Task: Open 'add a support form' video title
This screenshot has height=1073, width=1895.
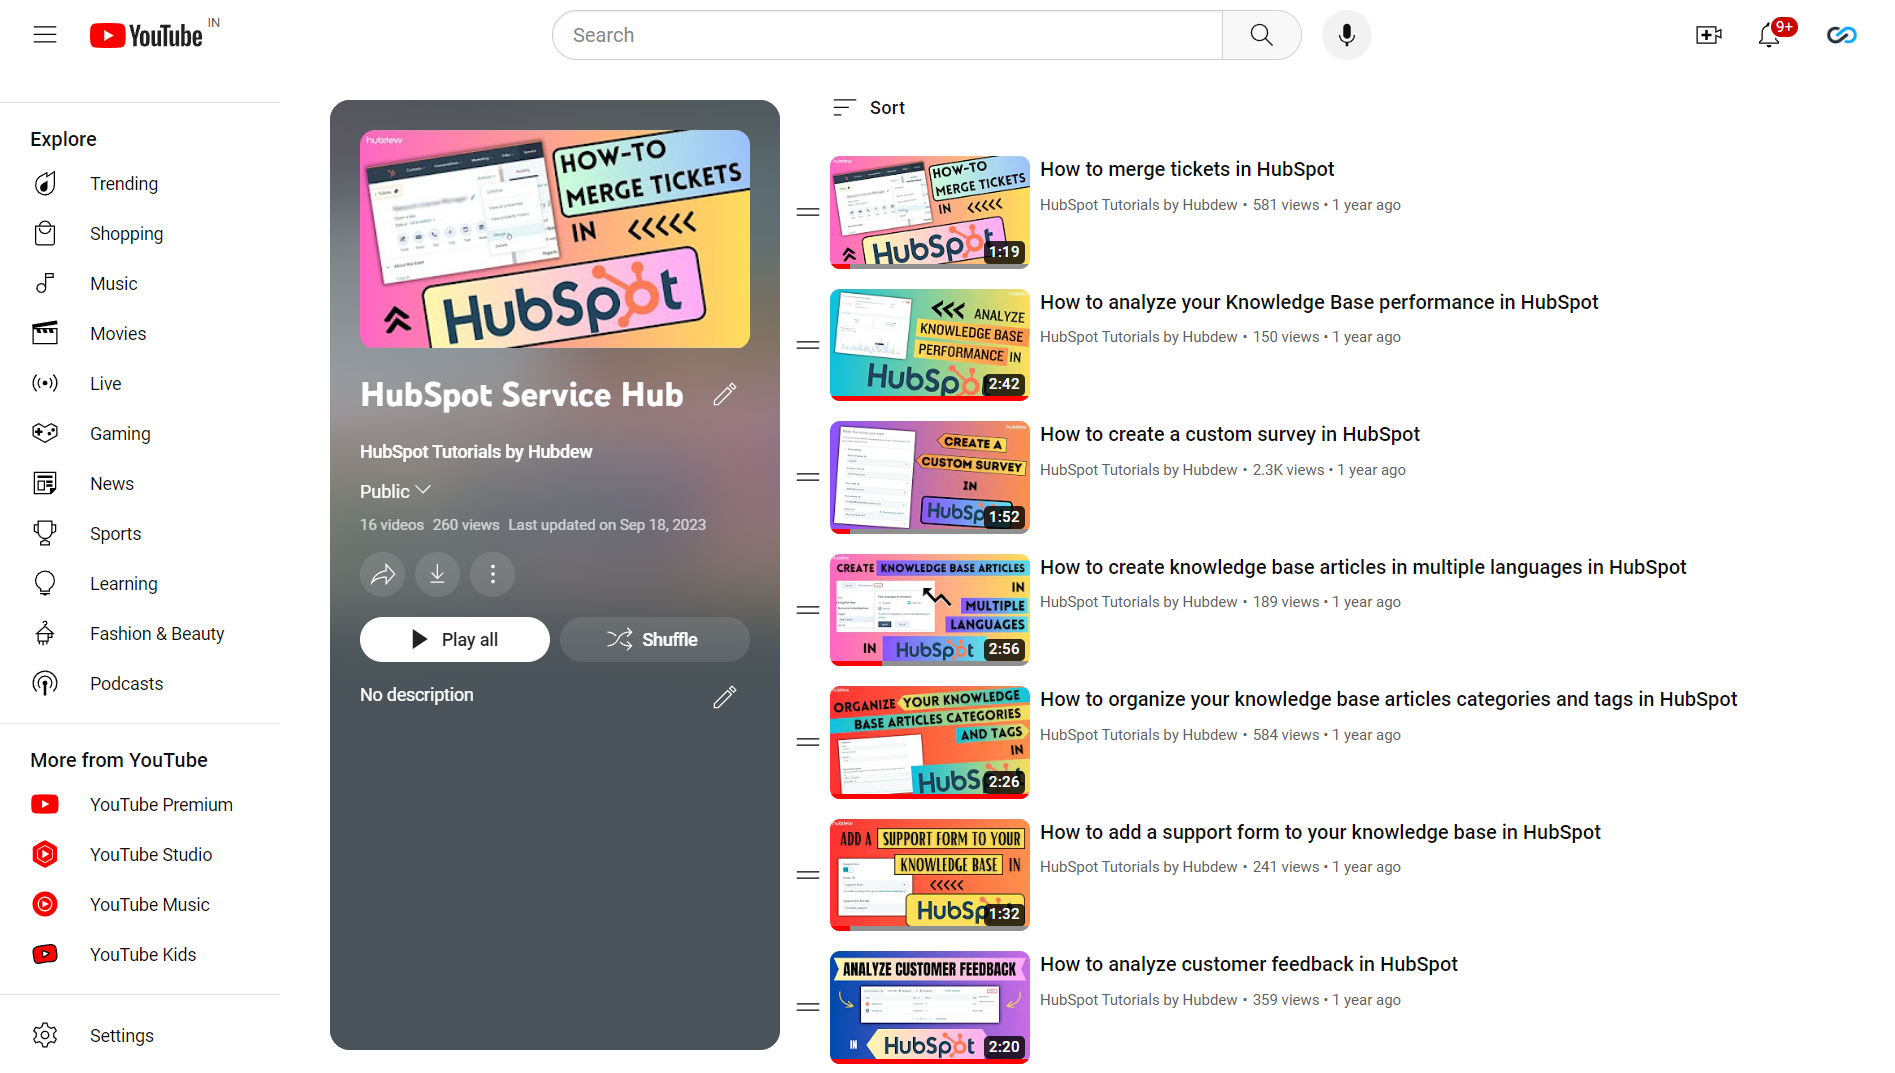Action: (x=1320, y=832)
